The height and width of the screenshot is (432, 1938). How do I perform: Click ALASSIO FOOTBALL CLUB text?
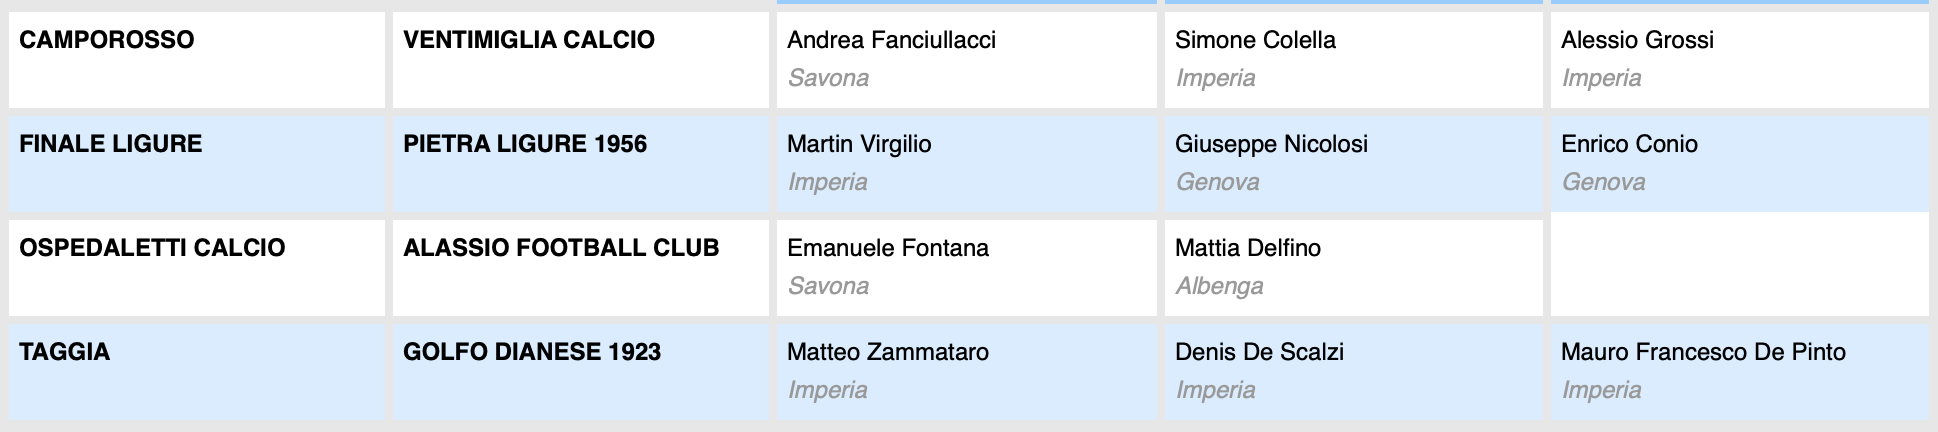tap(561, 248)
